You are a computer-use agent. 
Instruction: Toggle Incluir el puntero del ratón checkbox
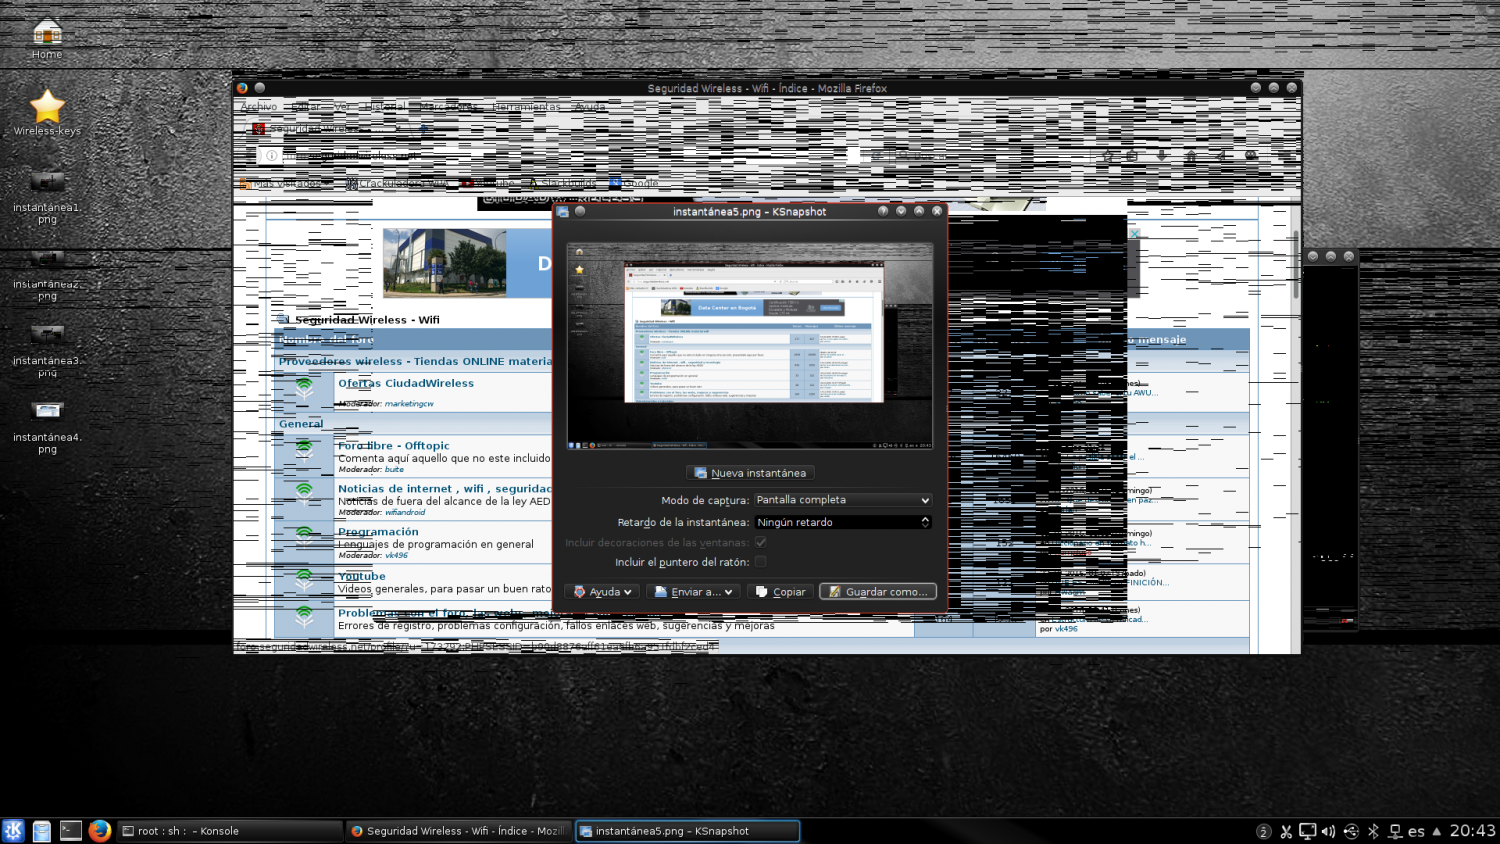761,562
